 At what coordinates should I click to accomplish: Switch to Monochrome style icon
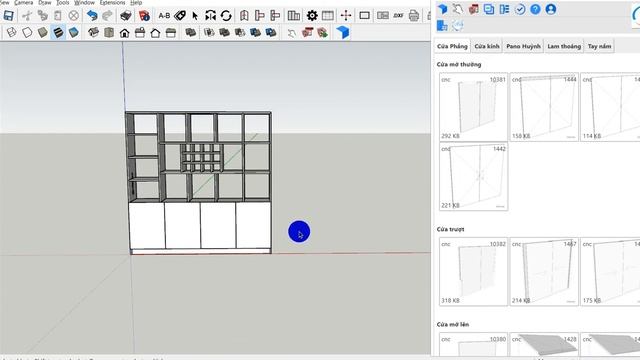click(x=73, y=32)
